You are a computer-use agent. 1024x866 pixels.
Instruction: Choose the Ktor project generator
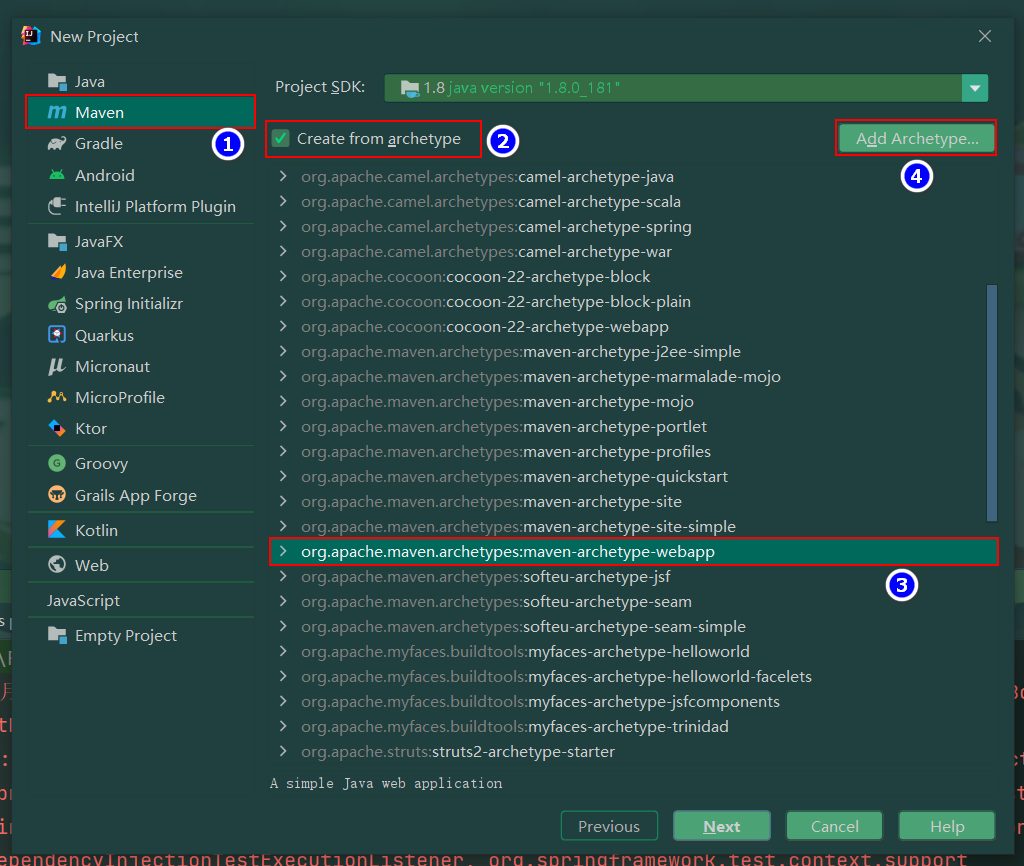click(x=98, y=428)
